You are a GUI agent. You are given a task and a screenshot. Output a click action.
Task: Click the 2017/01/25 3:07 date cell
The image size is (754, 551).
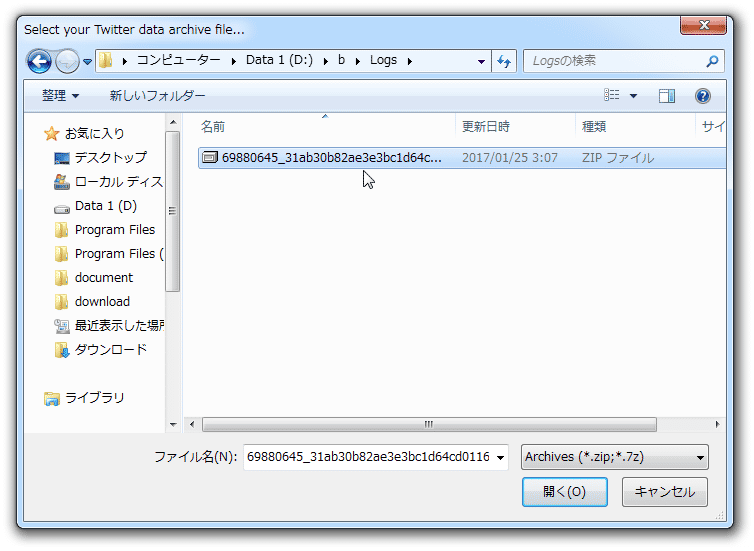tap(510, 158)
